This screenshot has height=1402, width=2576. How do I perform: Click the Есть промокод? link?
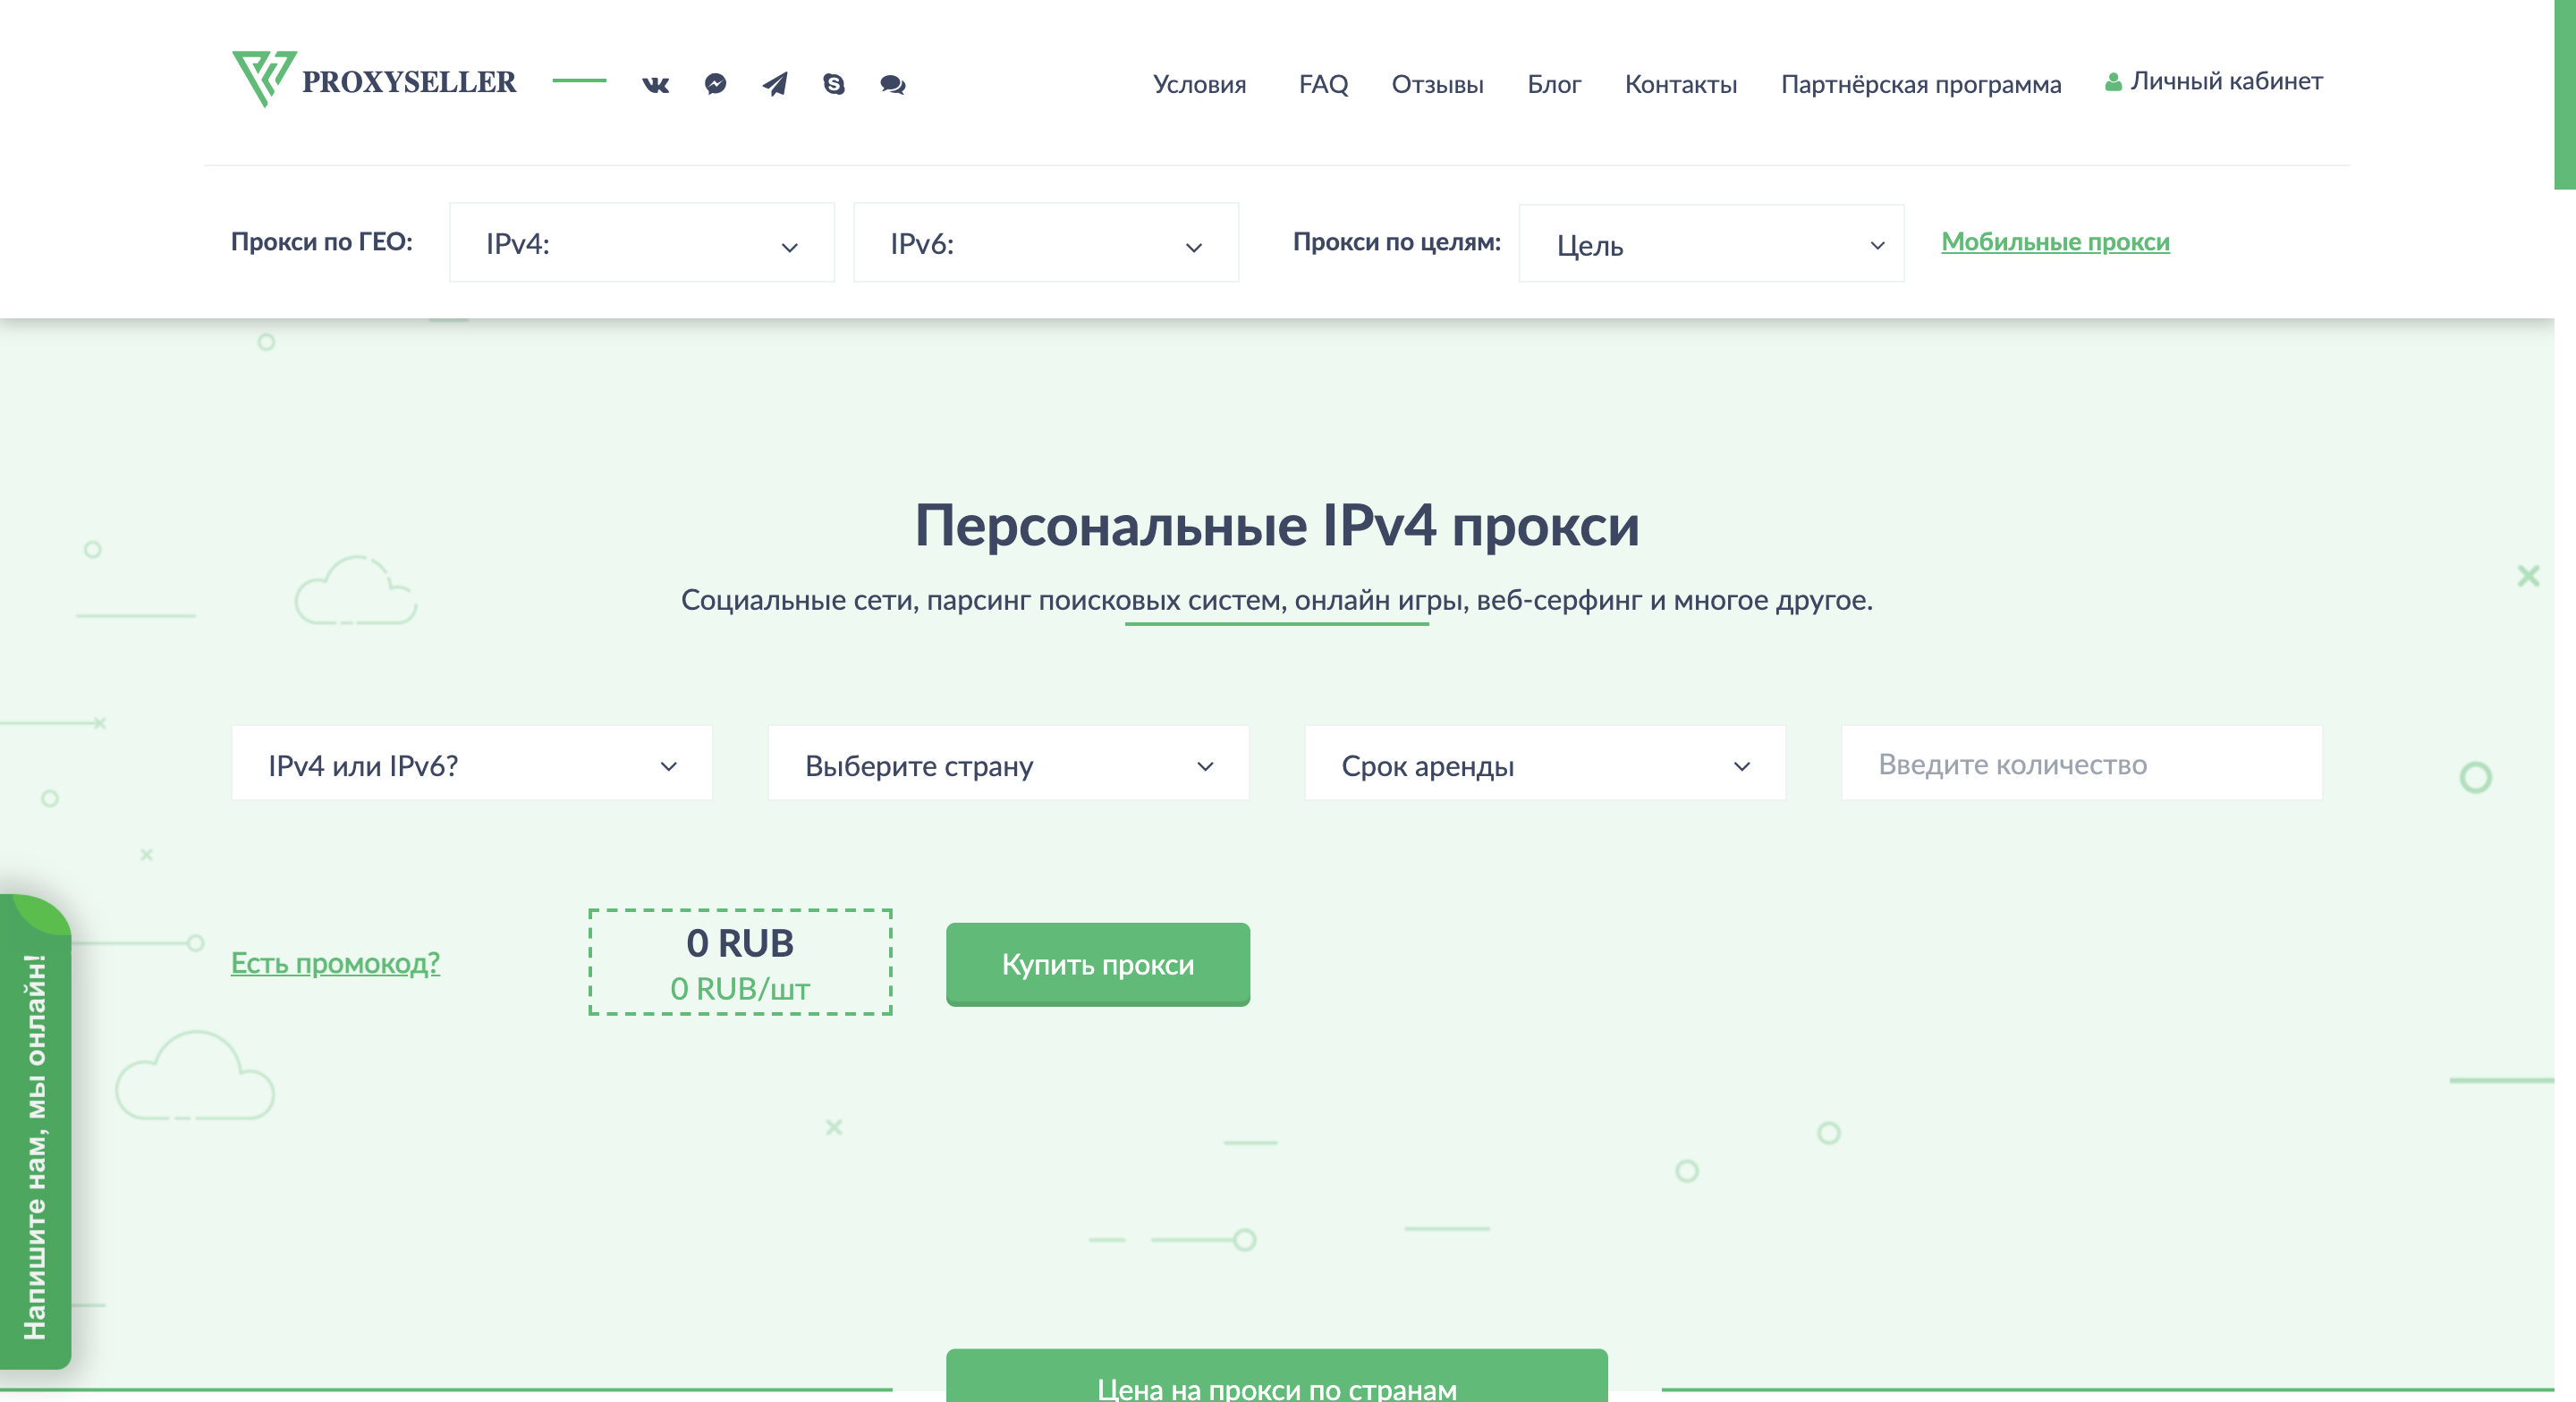tap(335, 962)
